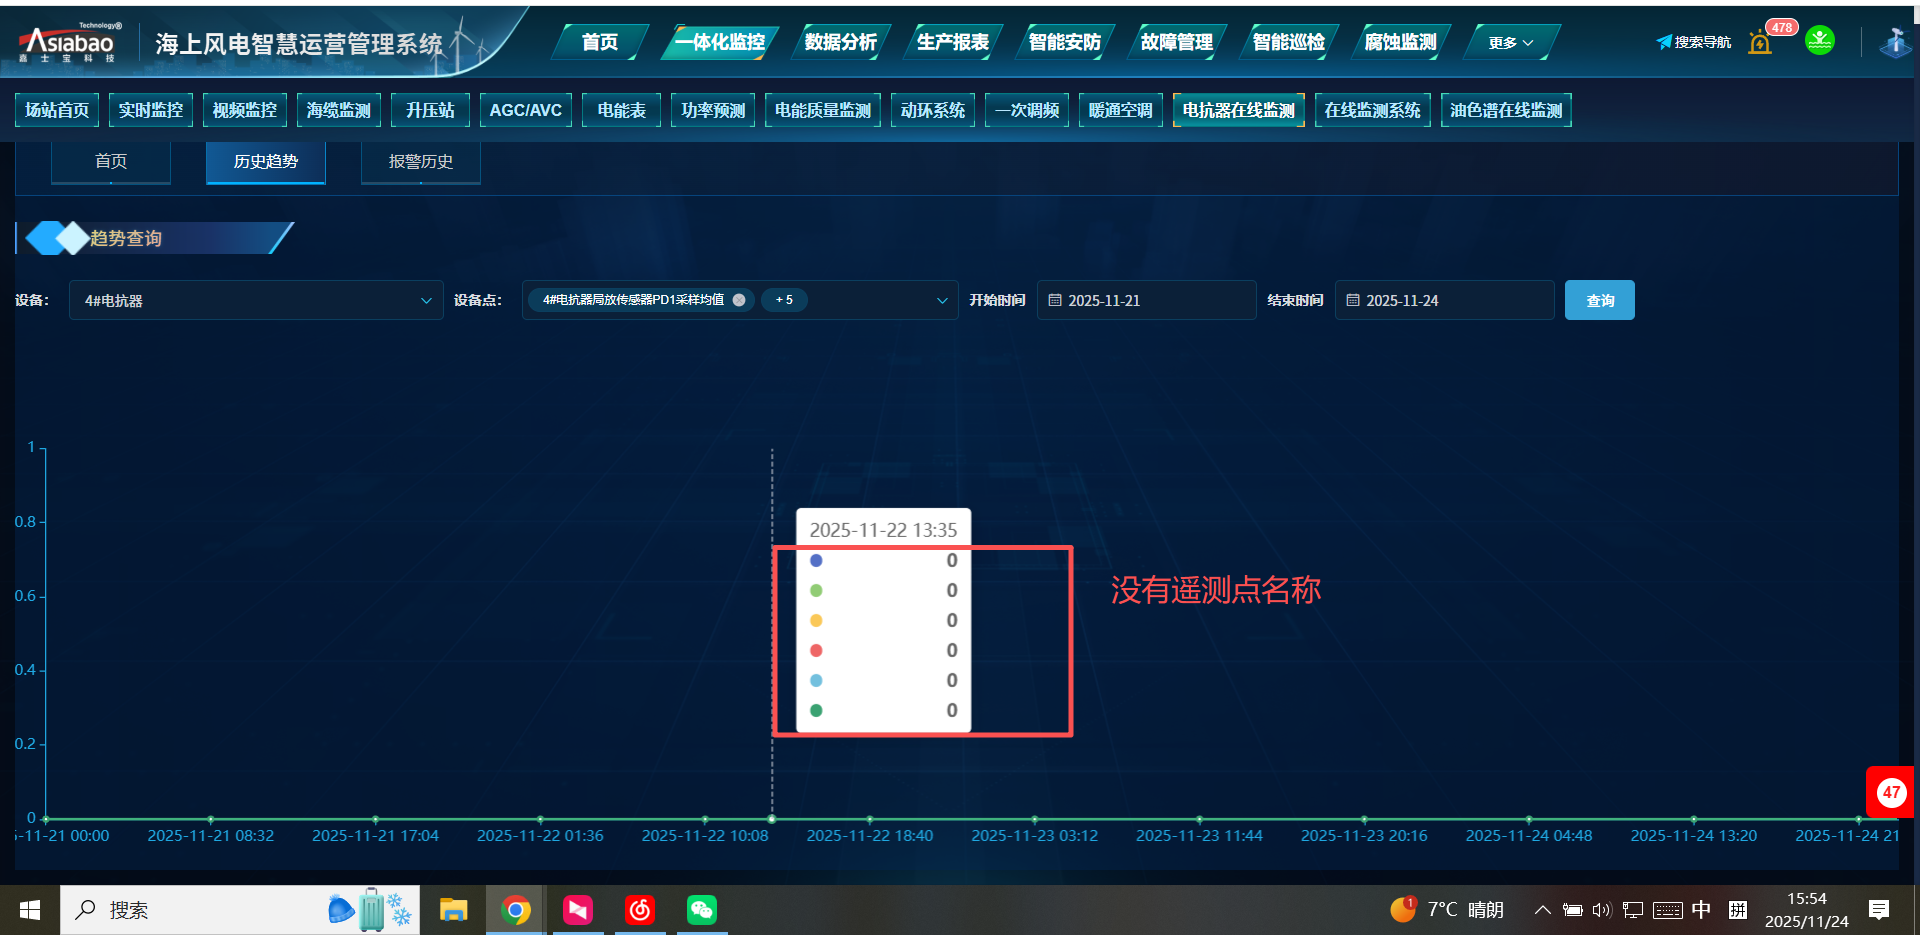This screenshot has width=1920, height=935.
Task: Remove the 4#电抗器局放传感器PD1采样均值 tag
Action: 739,300
